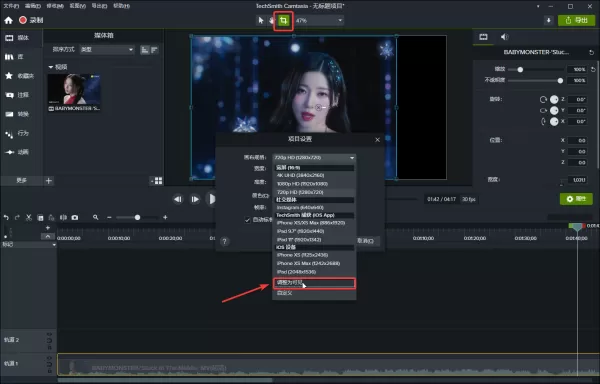Click the split clip icon in timeline toolbar

click(x=63, y=217)
